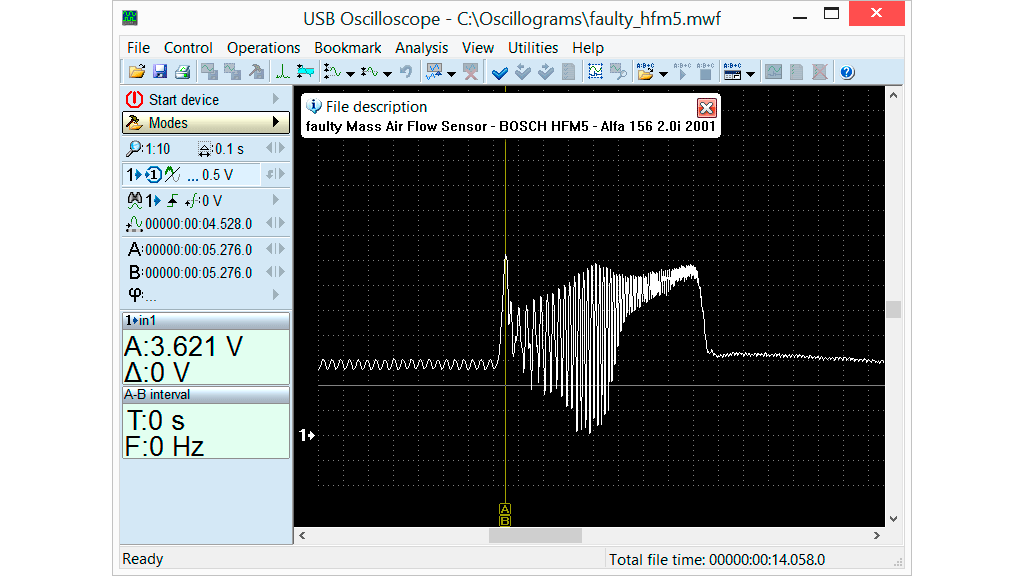This screenshot has height=576, width=1024.
Task: Expand the trigger 0 V settings arrow
Action: pyautogui.click(x=276, y=199)
